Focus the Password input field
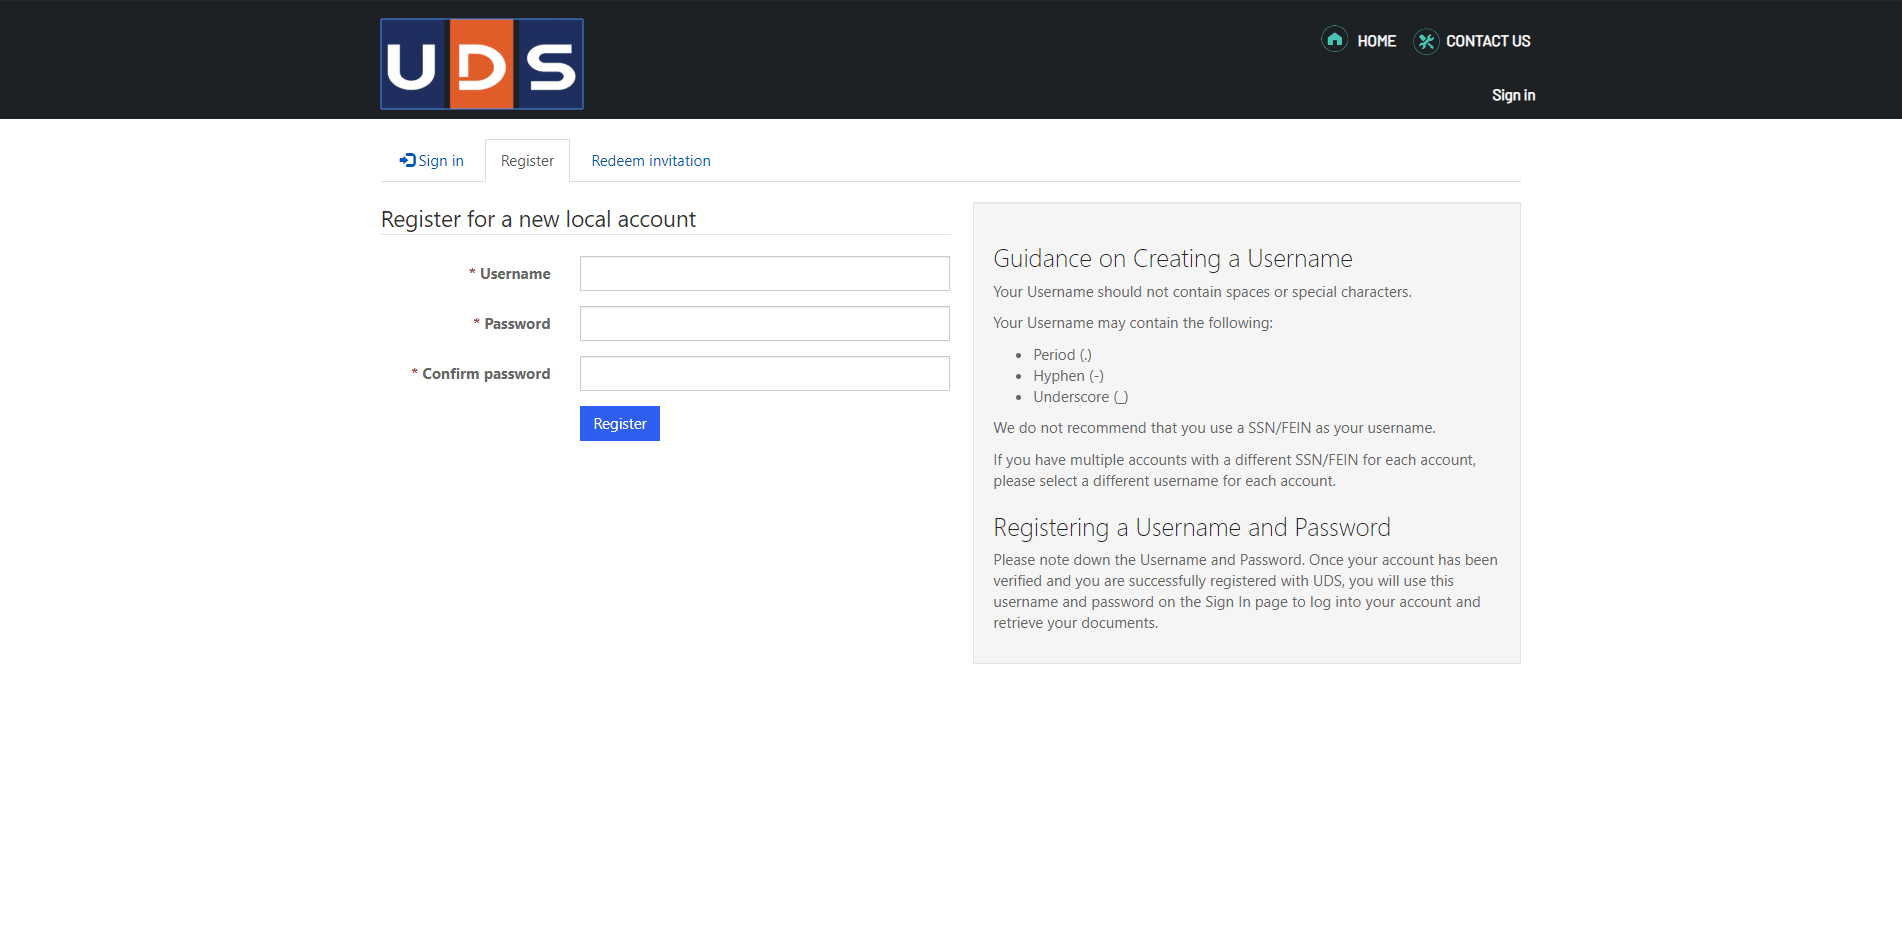The height and width of the screenshot is (928, 1902). click(x=764, y=323)
